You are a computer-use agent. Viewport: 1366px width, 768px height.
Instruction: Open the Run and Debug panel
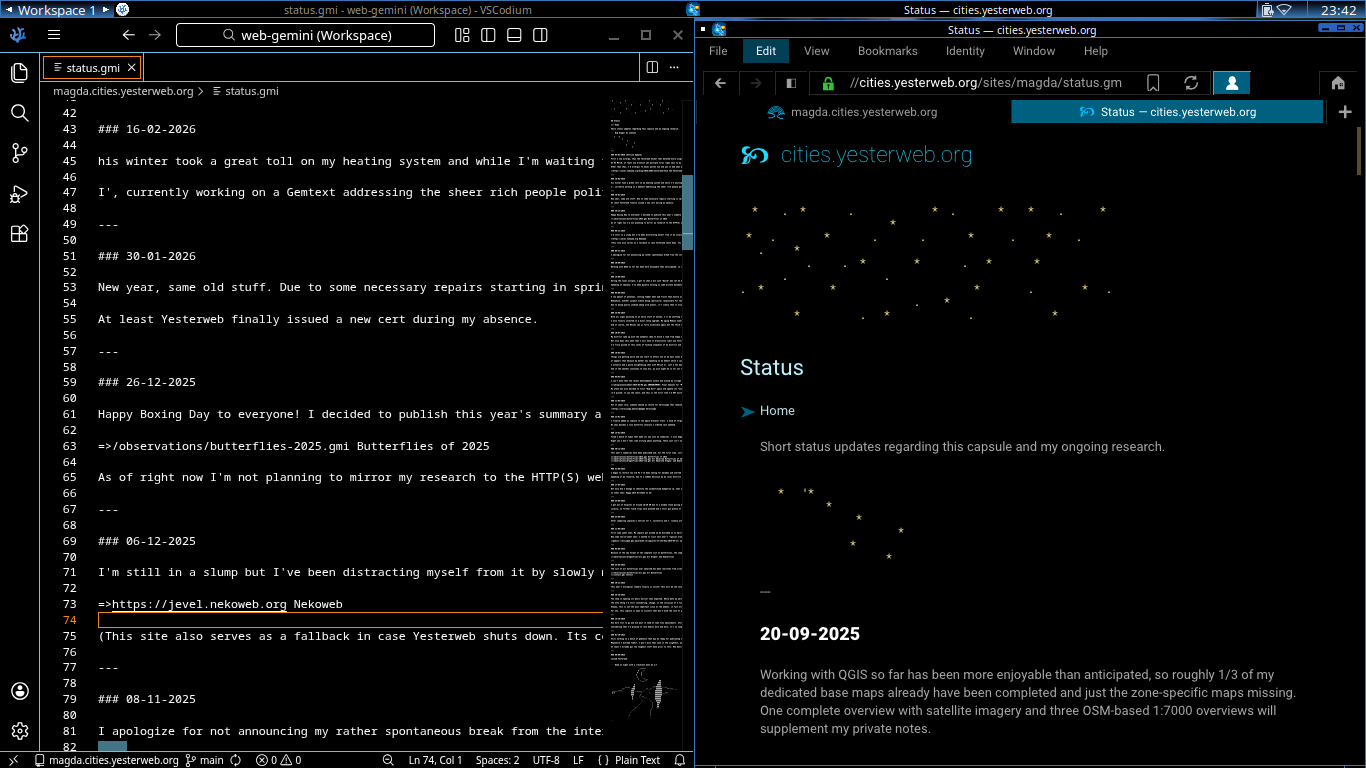(x=19, y=193)
